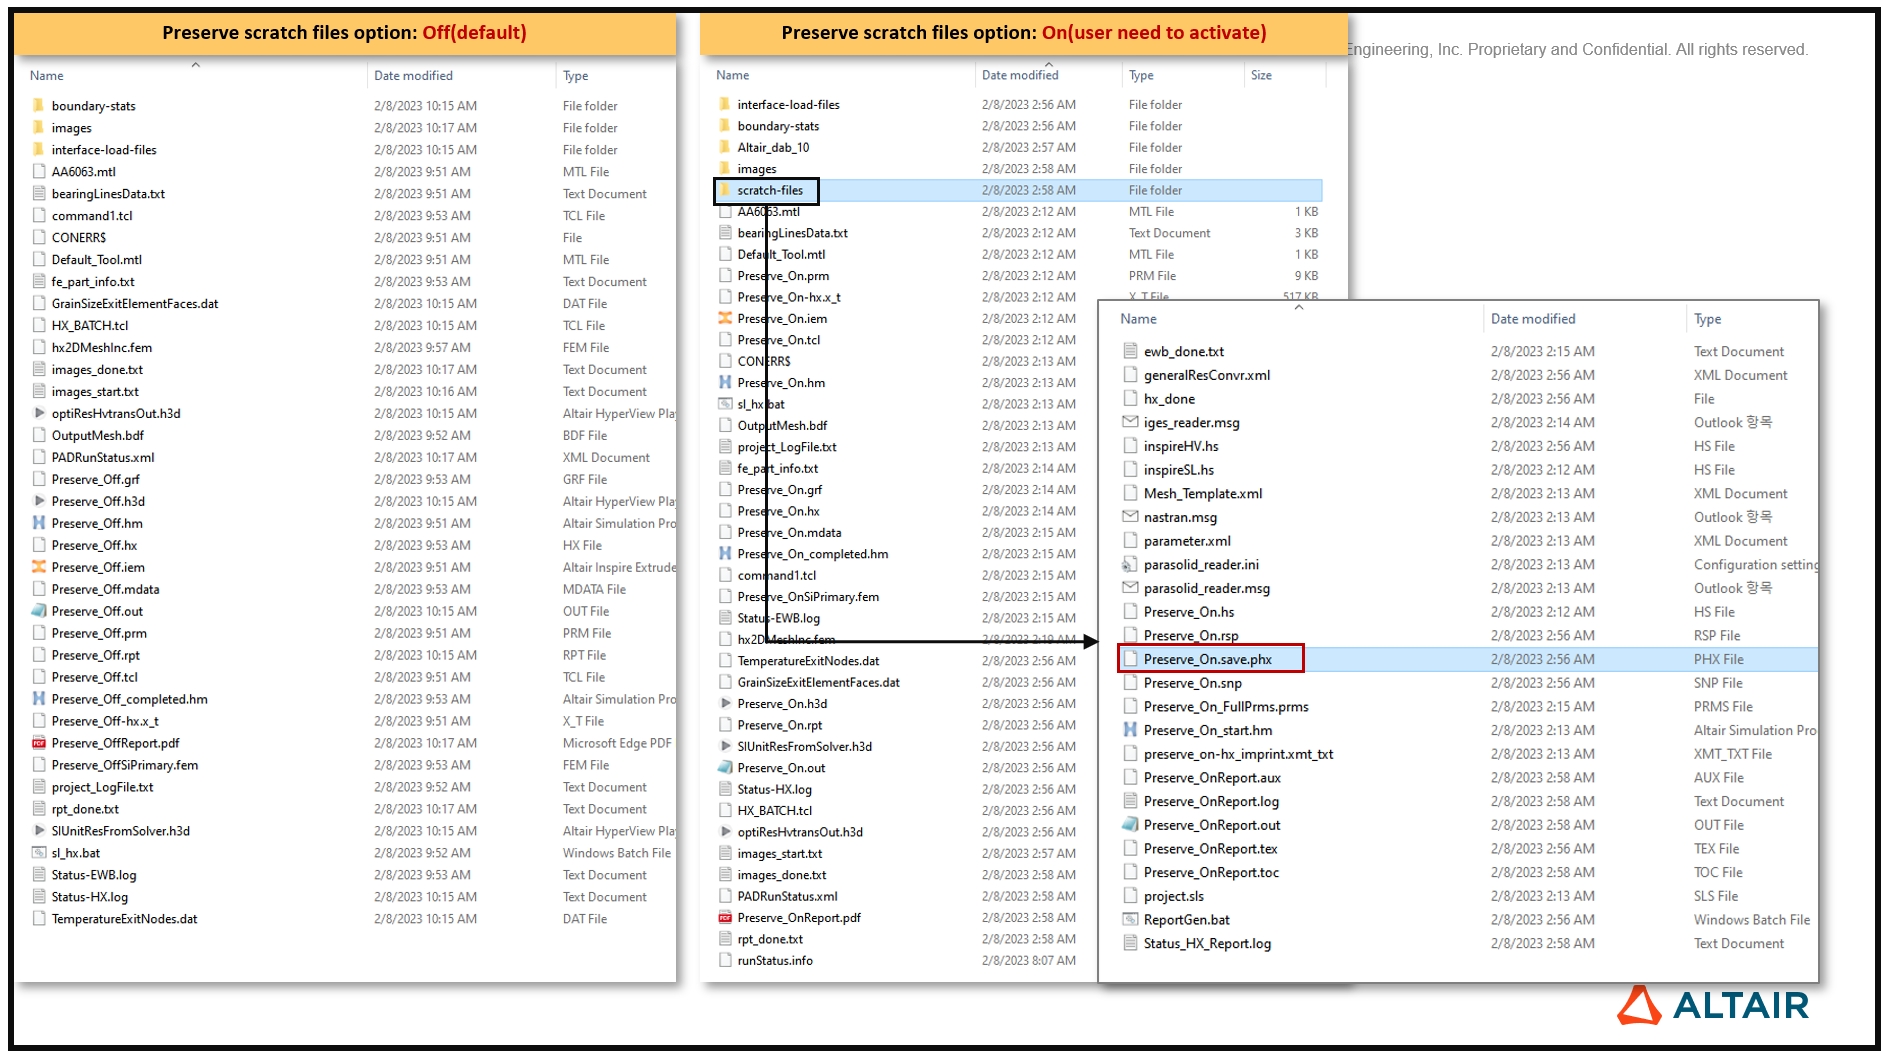Click the Preserve_Off.h3d HyperView player icon
Screen dimensions: 1887x1057
click(x=39, y=501)
